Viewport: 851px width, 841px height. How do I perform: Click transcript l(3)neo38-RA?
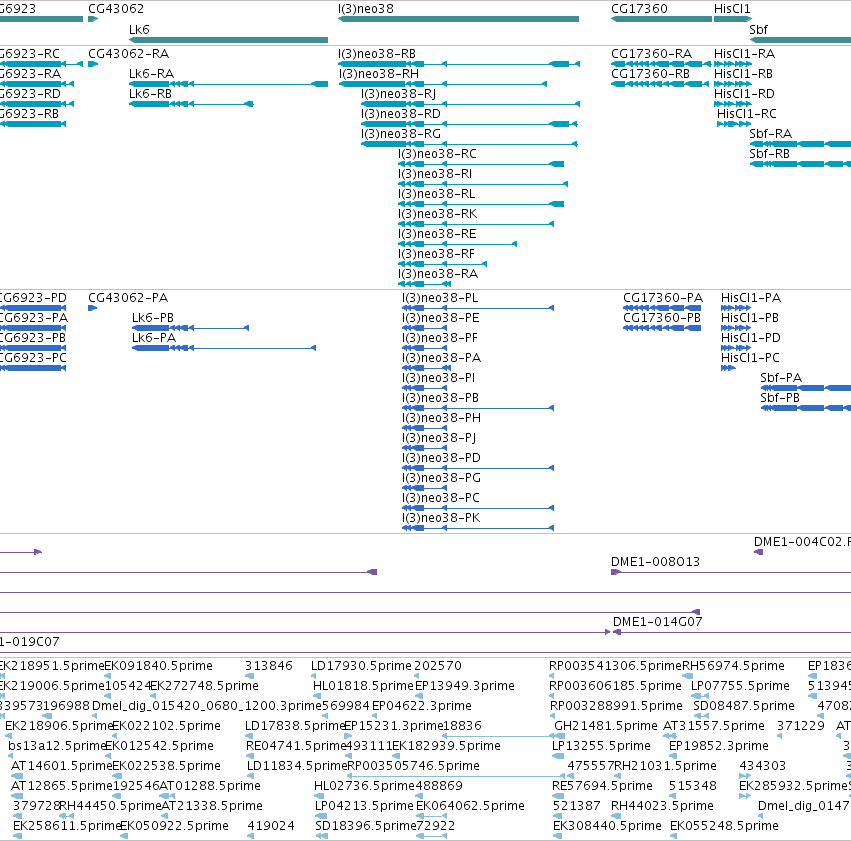pyautogui.click(x=438, y=275)
